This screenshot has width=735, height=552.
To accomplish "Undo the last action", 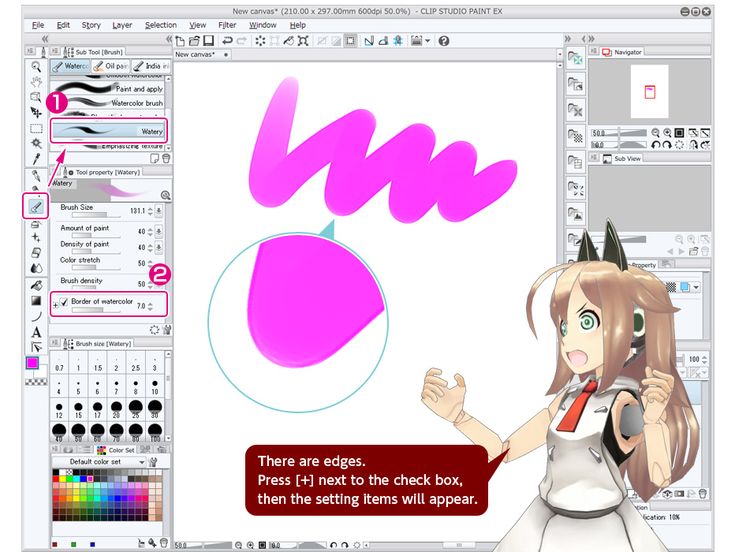I will click(228, 41).
